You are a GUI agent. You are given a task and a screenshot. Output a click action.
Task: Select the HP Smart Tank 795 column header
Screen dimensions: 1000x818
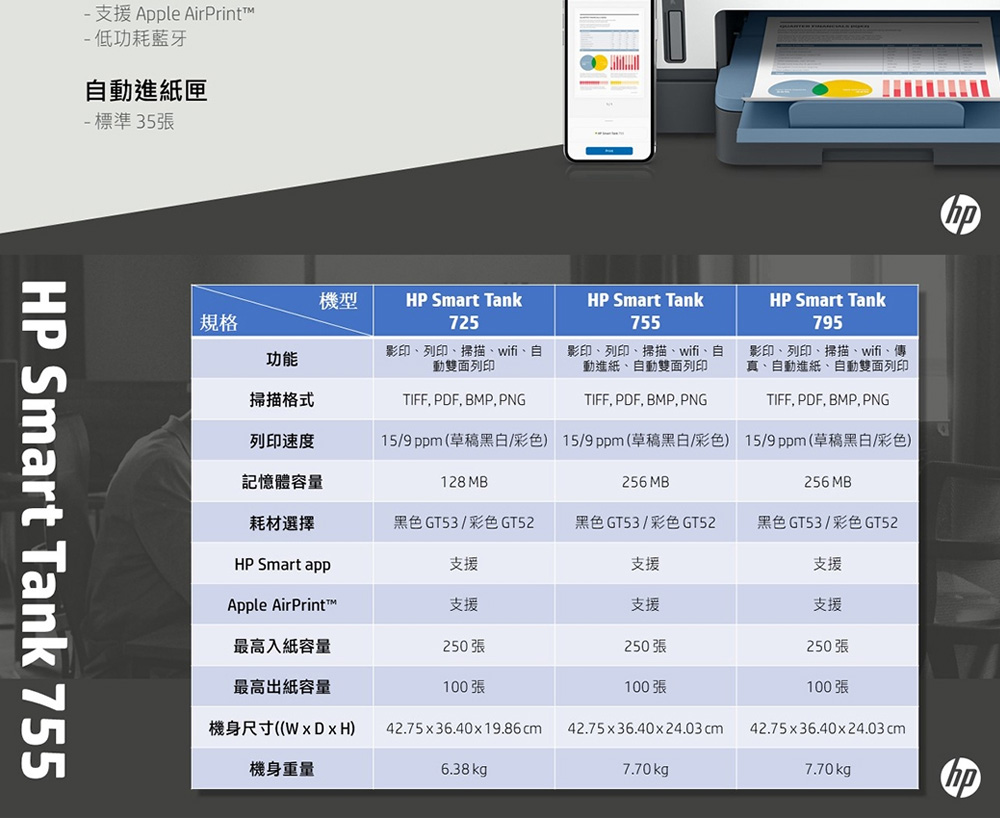(x=828, y=310)
